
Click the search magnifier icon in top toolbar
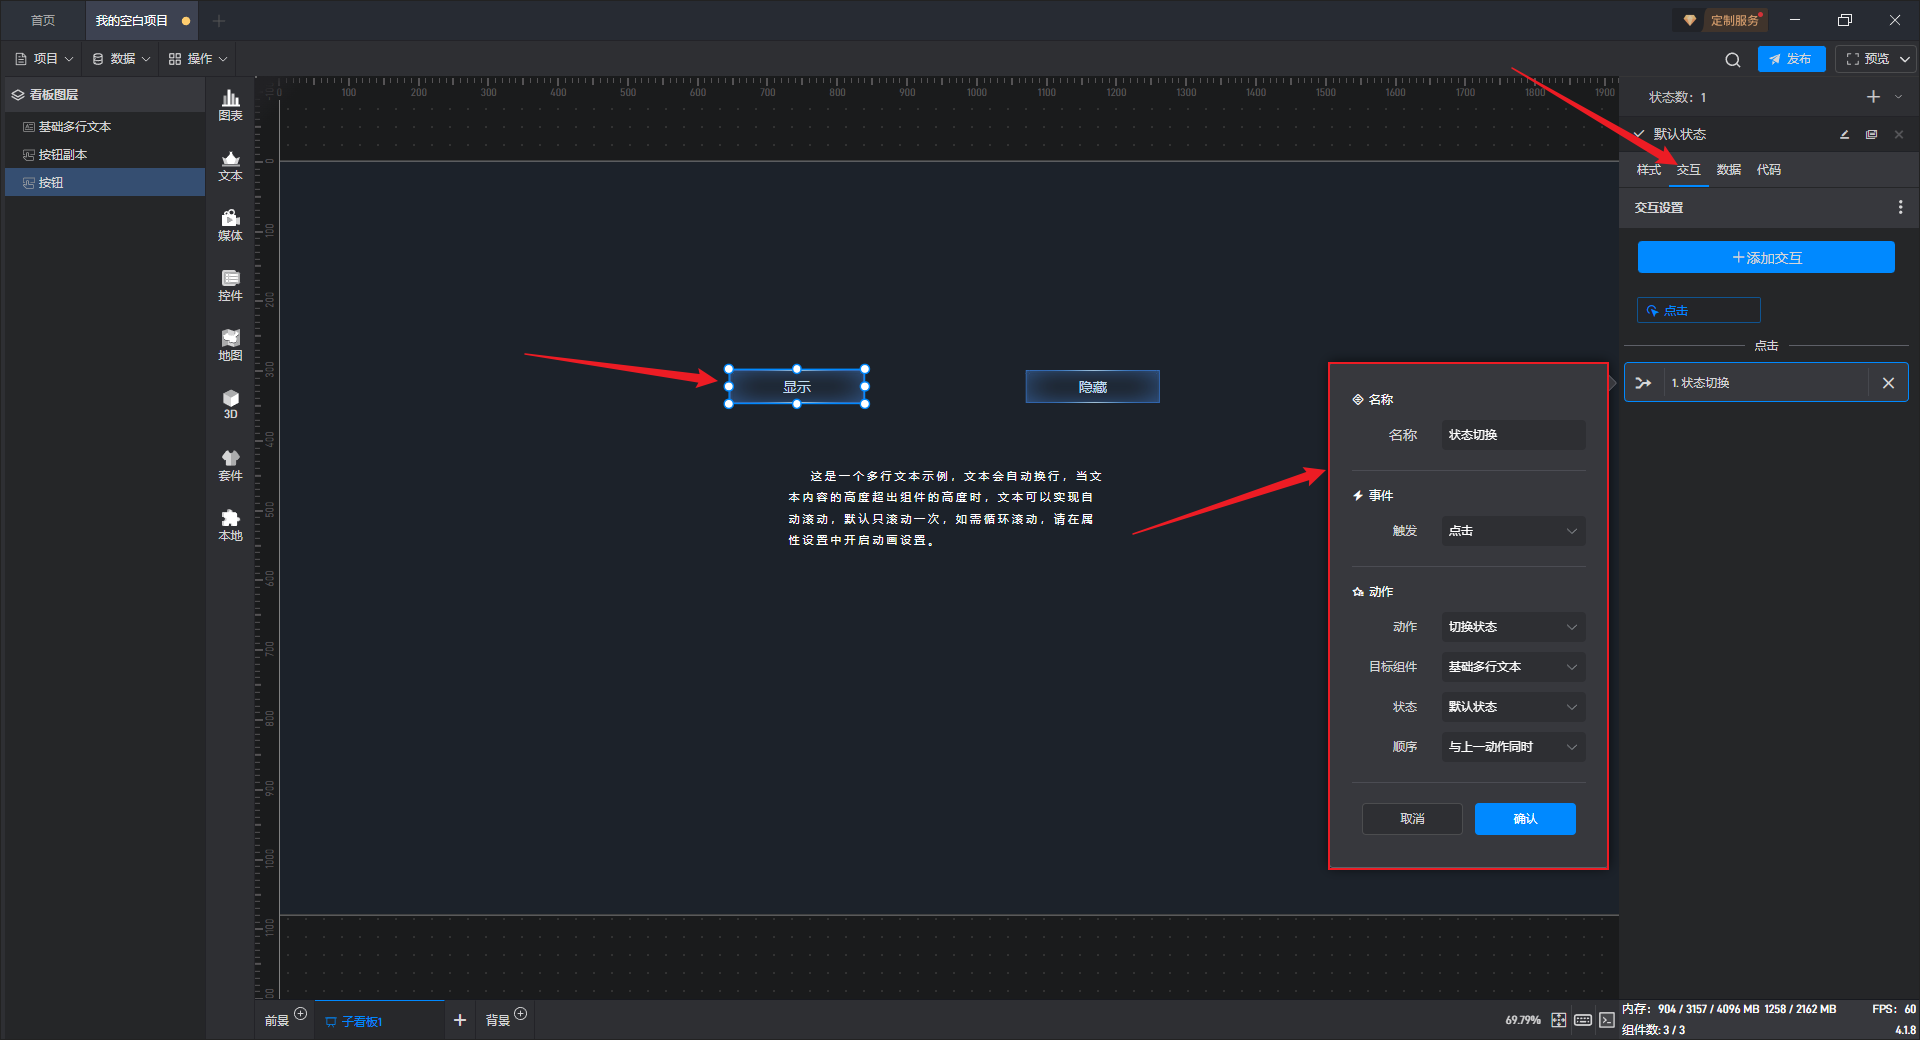1733,60
